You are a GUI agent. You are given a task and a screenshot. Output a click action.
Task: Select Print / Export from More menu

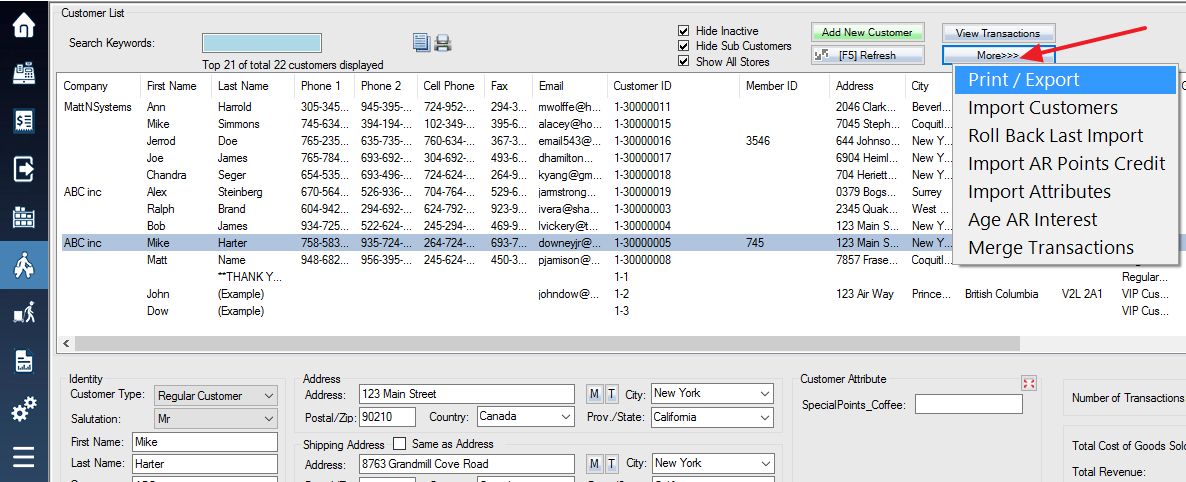point(1065,79)
